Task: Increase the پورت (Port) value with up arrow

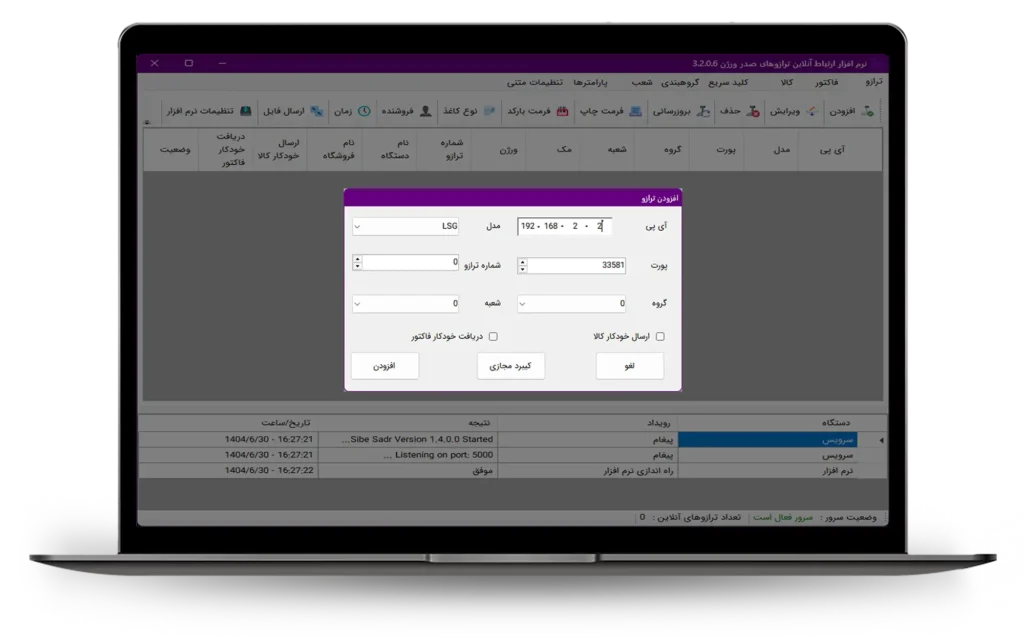Action: (x=523, y=261)
